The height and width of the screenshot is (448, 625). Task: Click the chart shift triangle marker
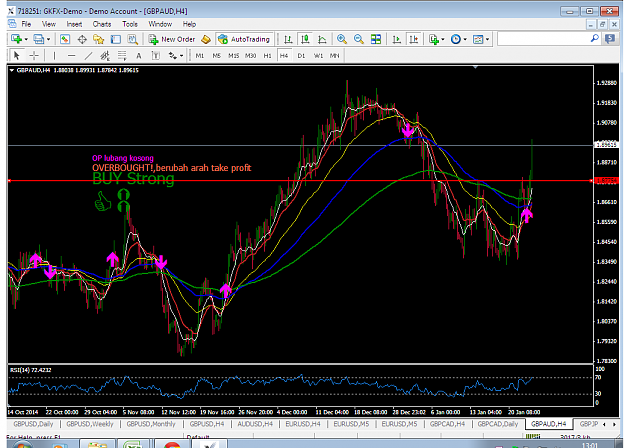pos(475,67)
